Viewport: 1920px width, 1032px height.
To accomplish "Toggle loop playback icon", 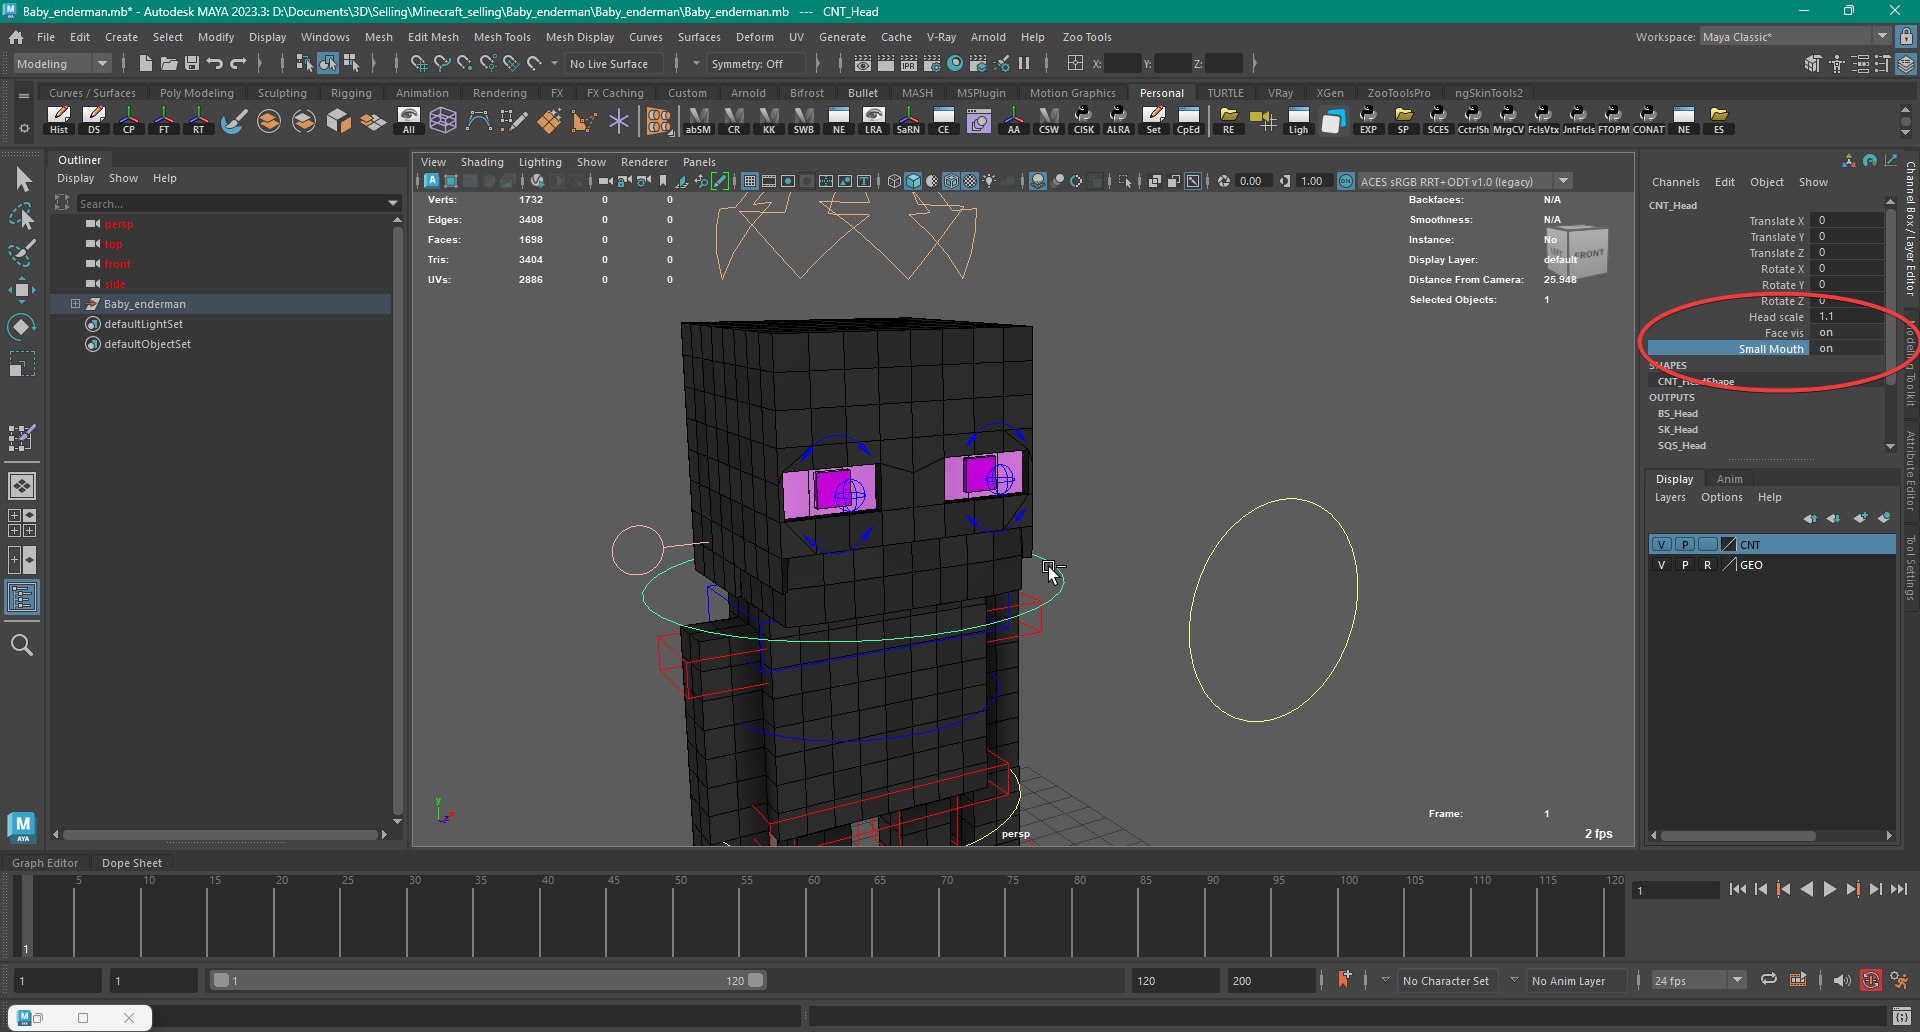I will (1769, 980).
